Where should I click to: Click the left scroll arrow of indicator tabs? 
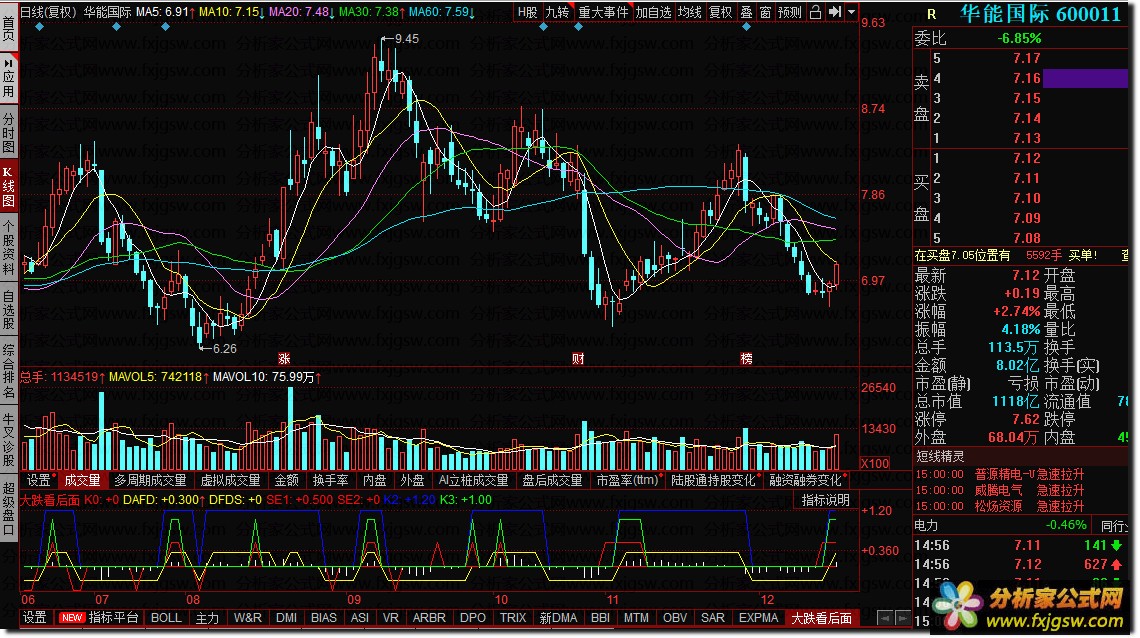[x=885, y=618]
